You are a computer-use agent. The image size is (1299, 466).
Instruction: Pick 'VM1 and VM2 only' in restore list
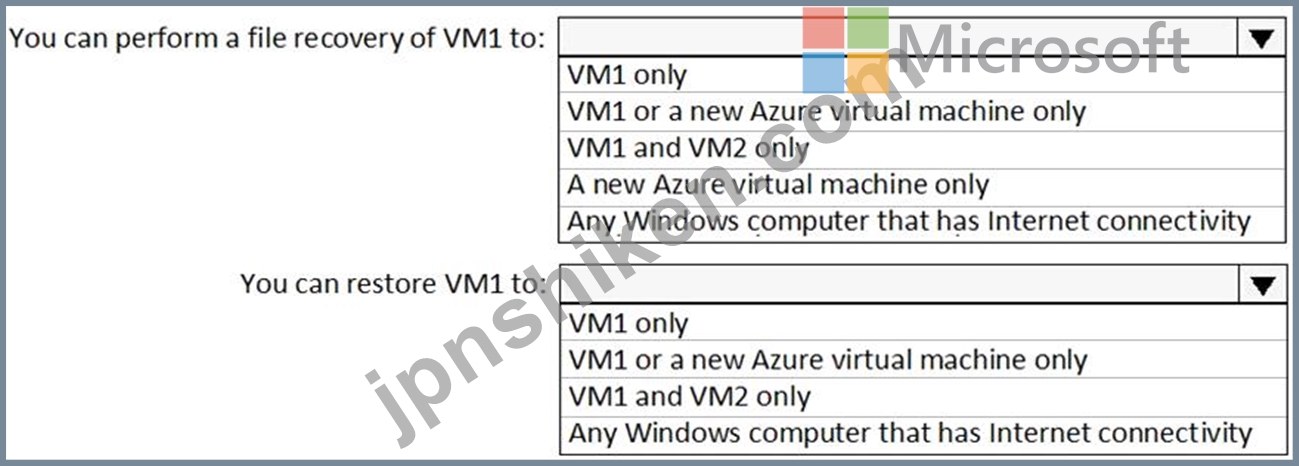click(x=689, y=397)
